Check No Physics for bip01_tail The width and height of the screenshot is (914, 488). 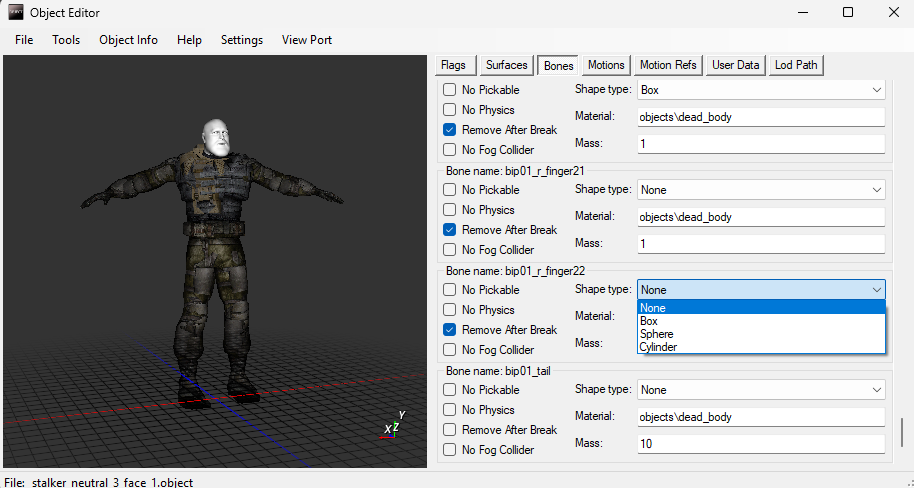click(450, 410)
